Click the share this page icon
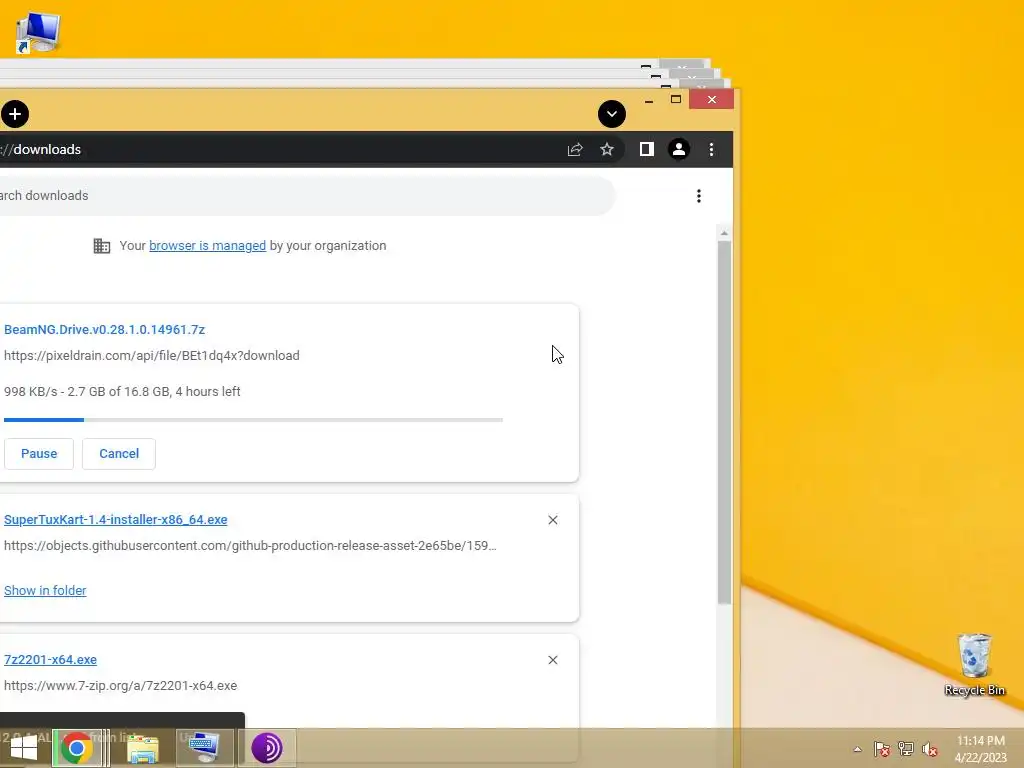This screenshot has width=1024, height=768. pos(575,150)
